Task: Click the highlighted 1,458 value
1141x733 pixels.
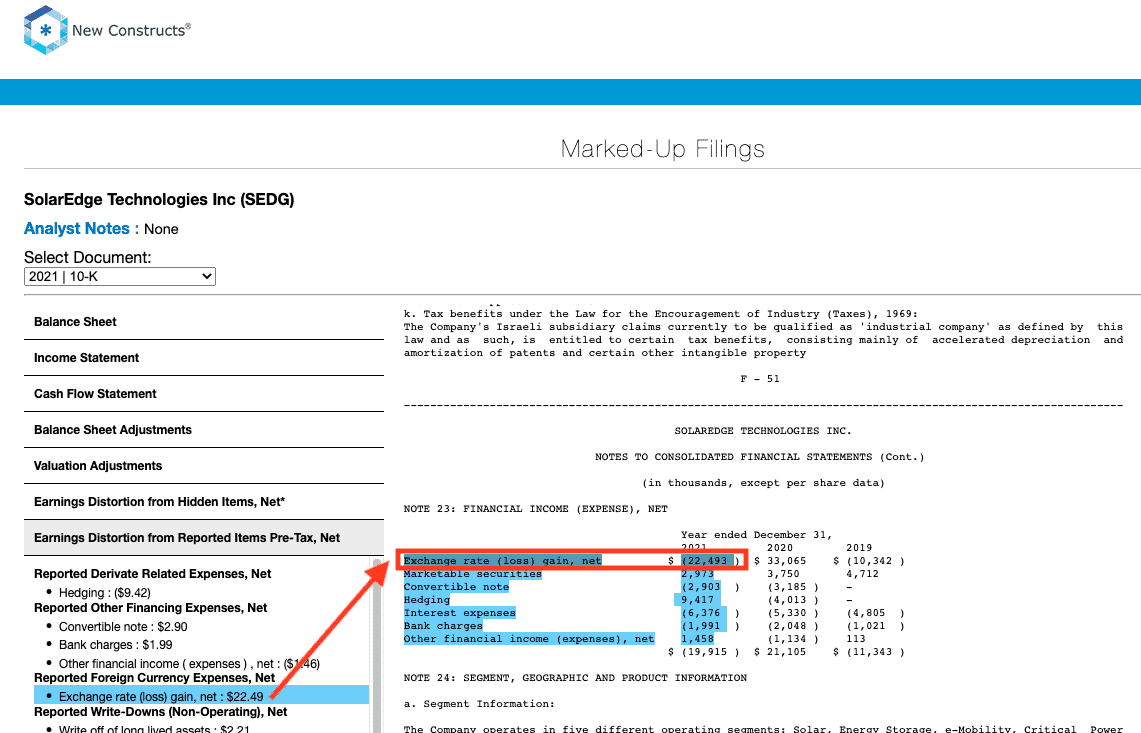Action: pos(698,639)
